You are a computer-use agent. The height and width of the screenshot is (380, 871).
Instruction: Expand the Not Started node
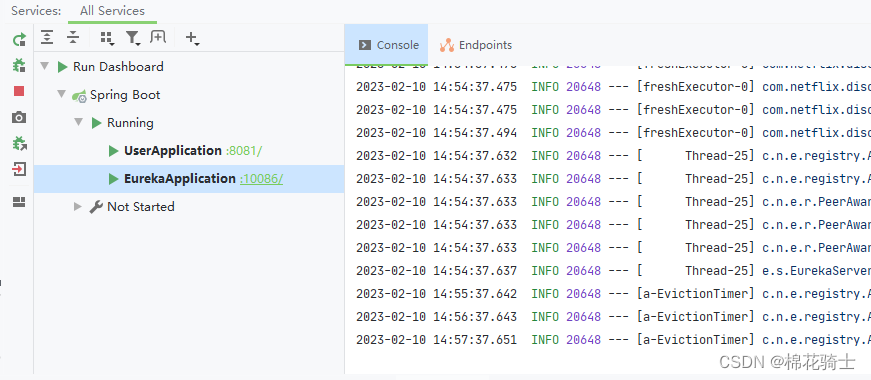tap(78, 207)
